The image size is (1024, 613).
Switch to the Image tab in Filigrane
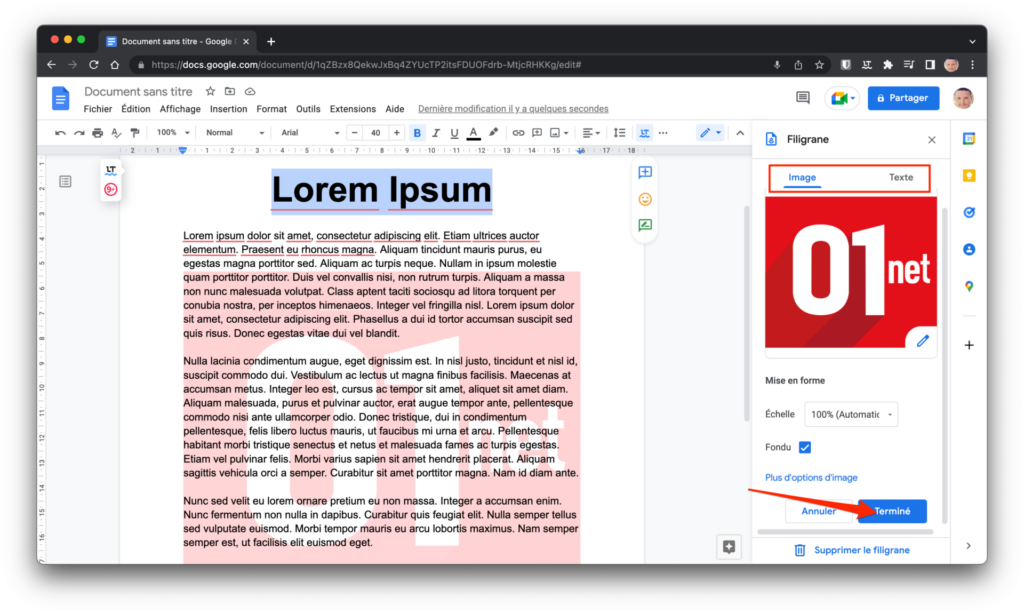(x=802, y=178)
